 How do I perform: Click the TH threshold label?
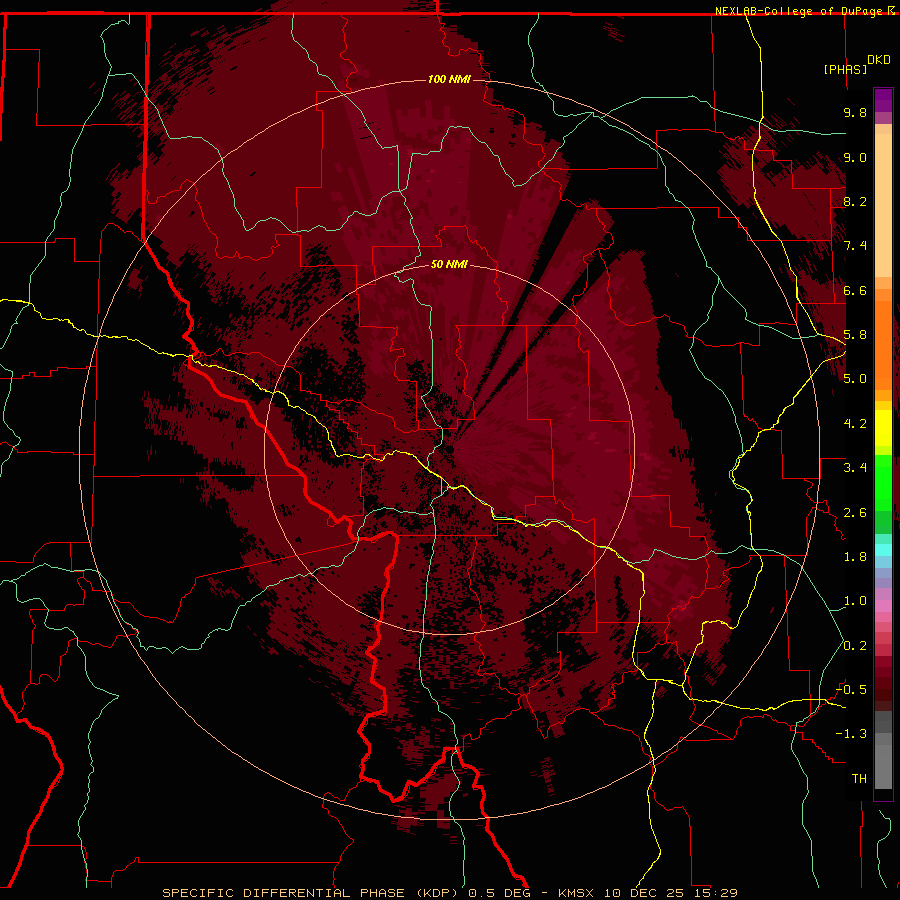click(x=859, y=779)
